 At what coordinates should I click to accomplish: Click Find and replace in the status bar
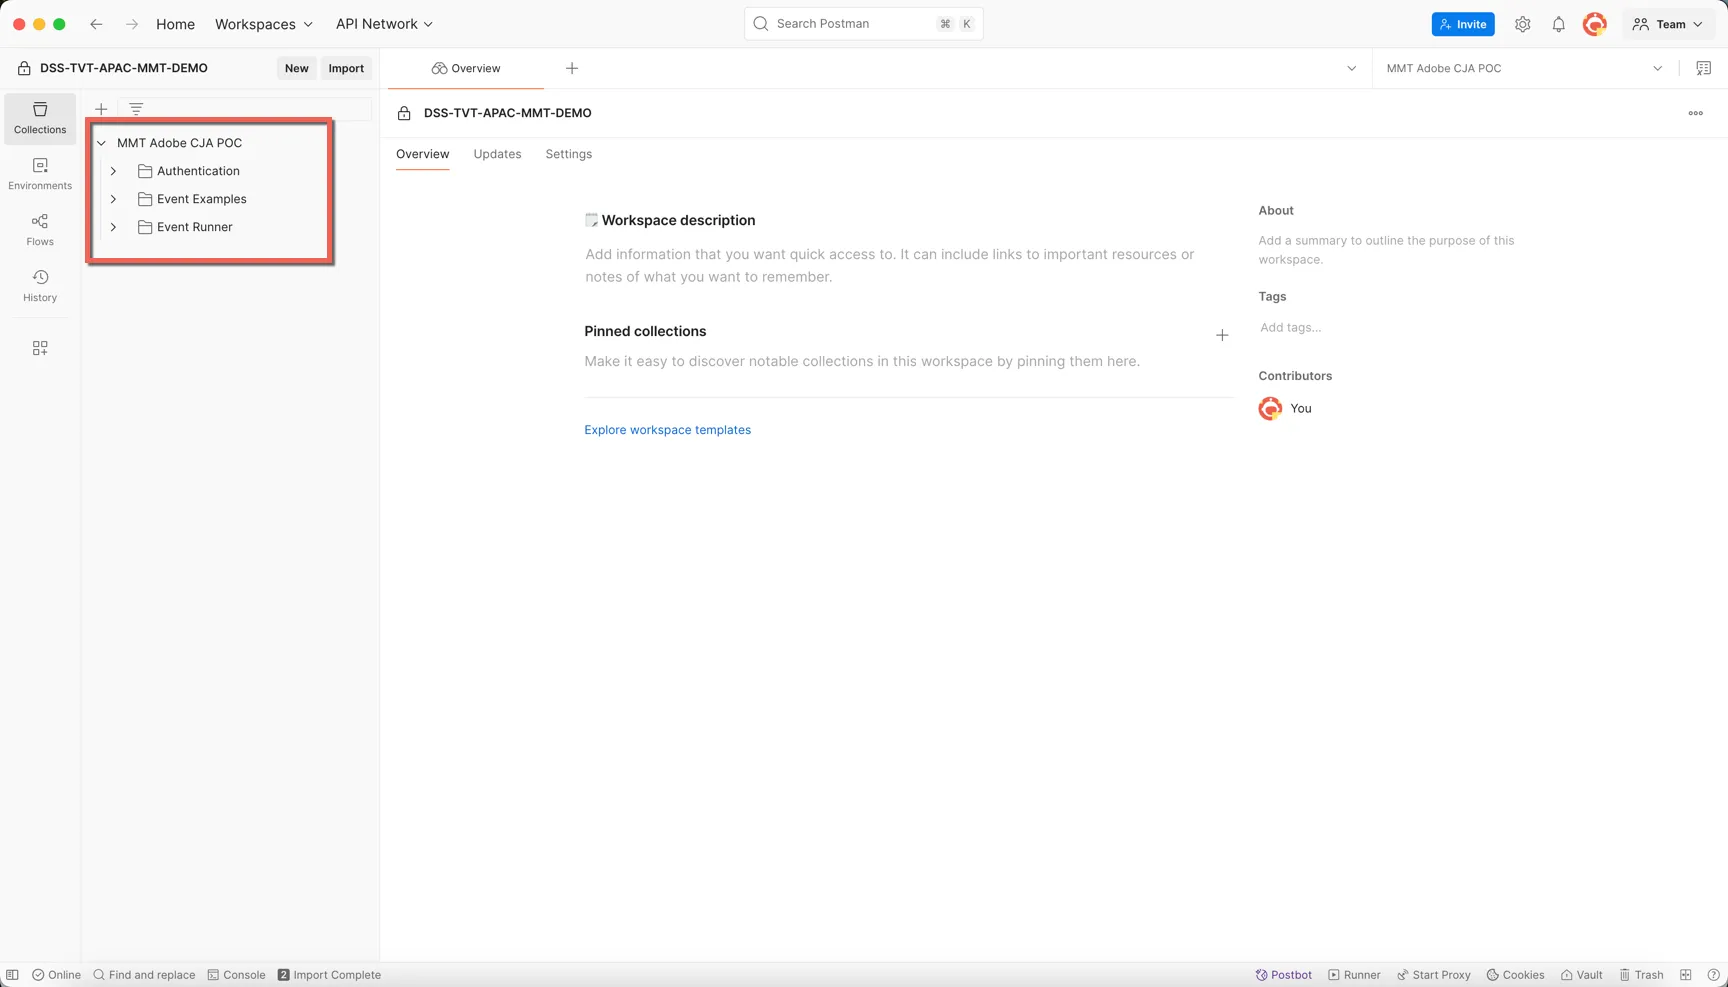144,975
